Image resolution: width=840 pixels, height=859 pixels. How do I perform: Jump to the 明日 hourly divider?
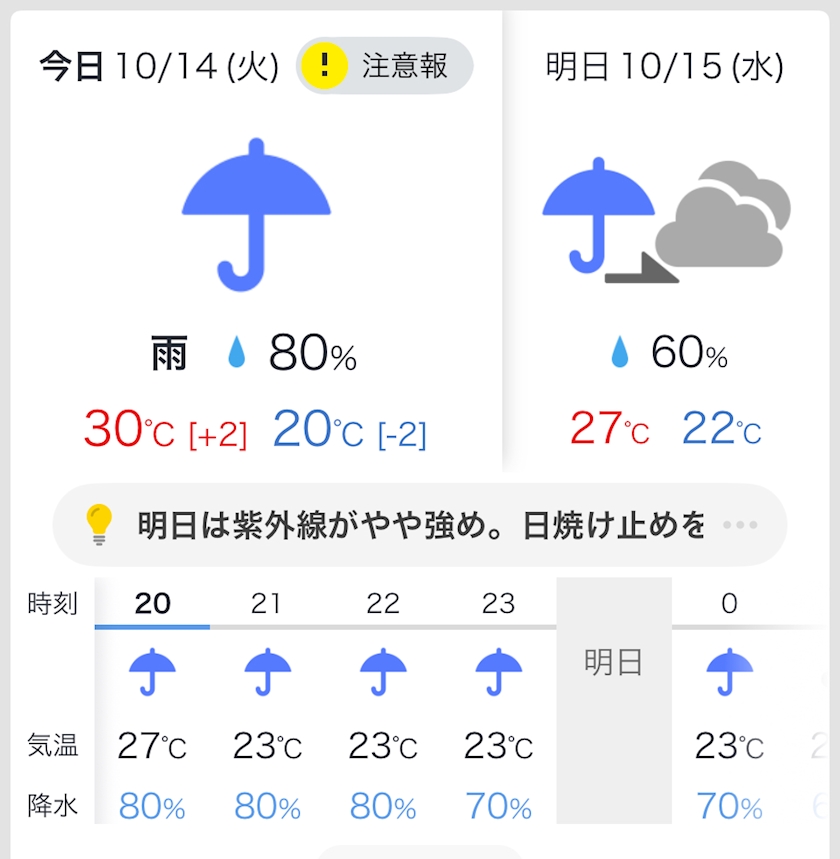click(613, 663)
